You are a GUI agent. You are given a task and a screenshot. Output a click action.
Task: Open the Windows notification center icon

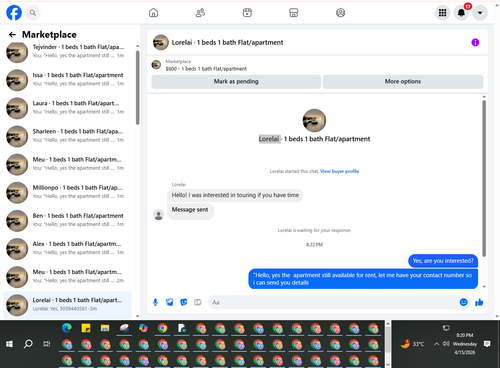pos(487,344)
